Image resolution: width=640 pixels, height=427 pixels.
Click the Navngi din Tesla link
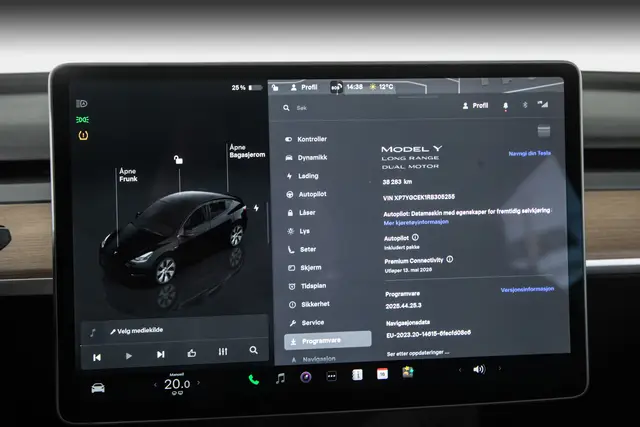tap(529, 153)
